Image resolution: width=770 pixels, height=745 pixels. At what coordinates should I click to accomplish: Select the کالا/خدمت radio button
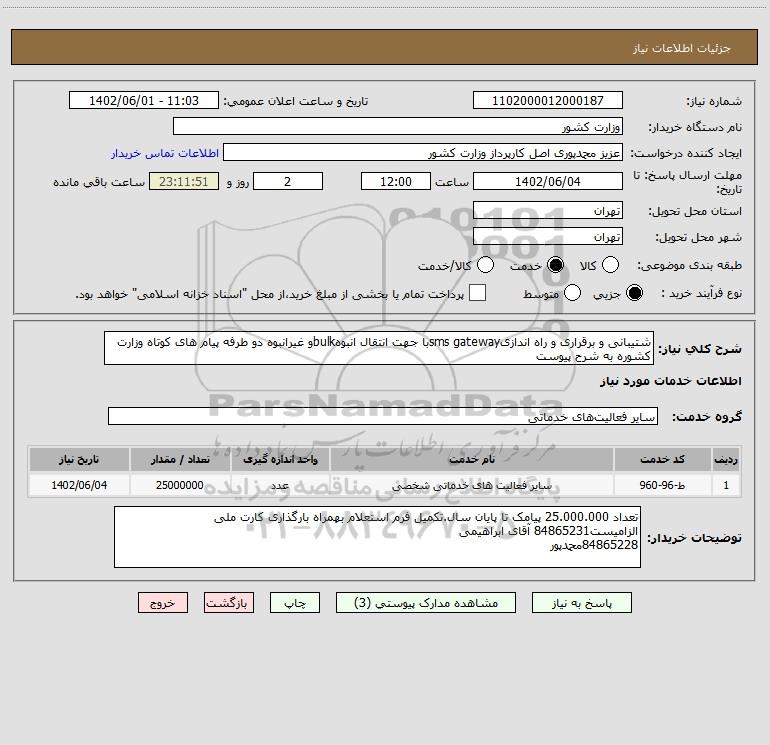486,265
